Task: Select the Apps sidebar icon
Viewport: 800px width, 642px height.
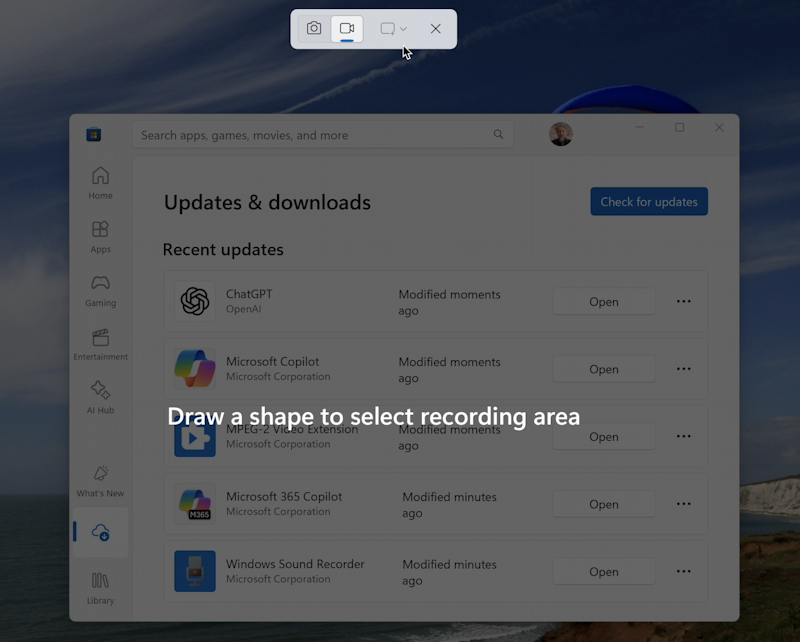Action: (x=100, y=236)
